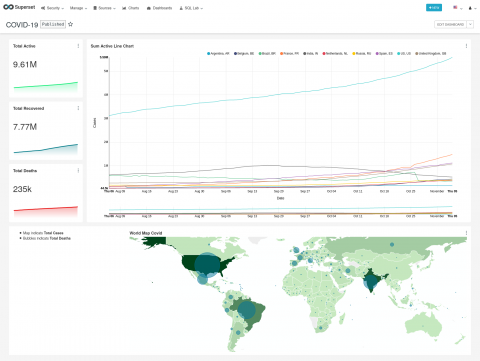Go to the Dashboards menu item
Image resolution: width=480 pixels, height=361 pixels.
coord(159,8)
